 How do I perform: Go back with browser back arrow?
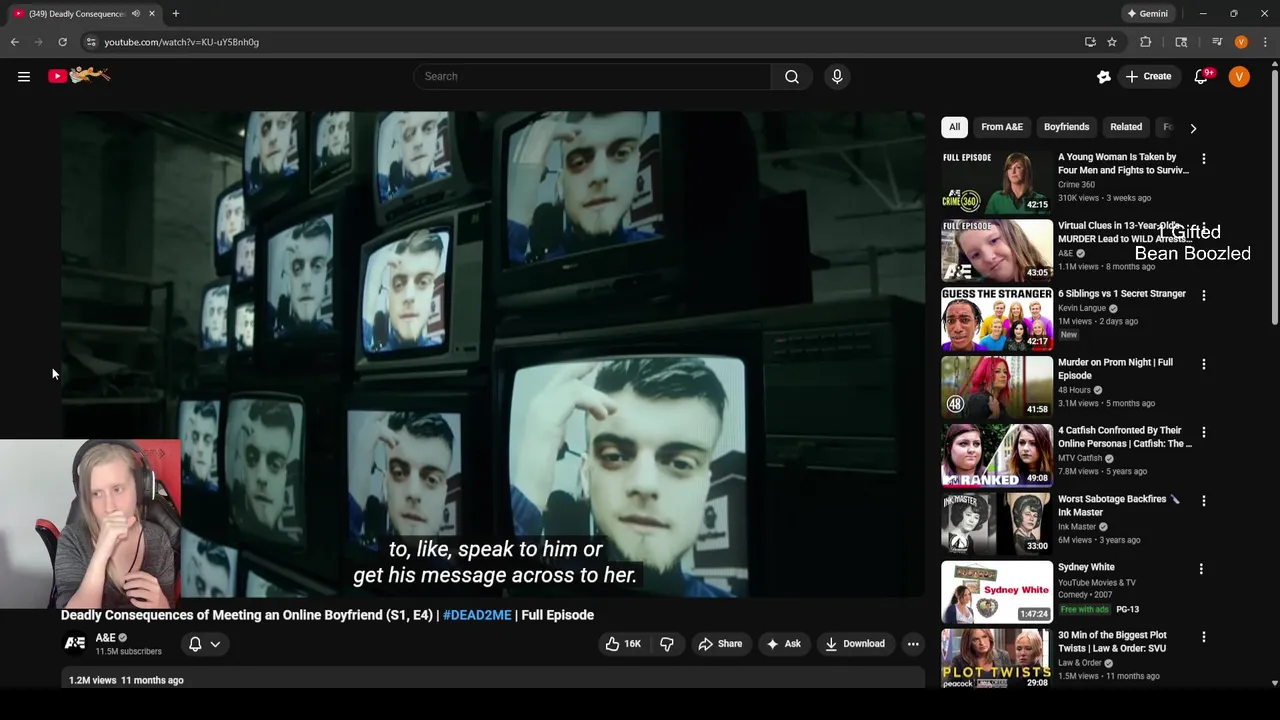[14, 42]
